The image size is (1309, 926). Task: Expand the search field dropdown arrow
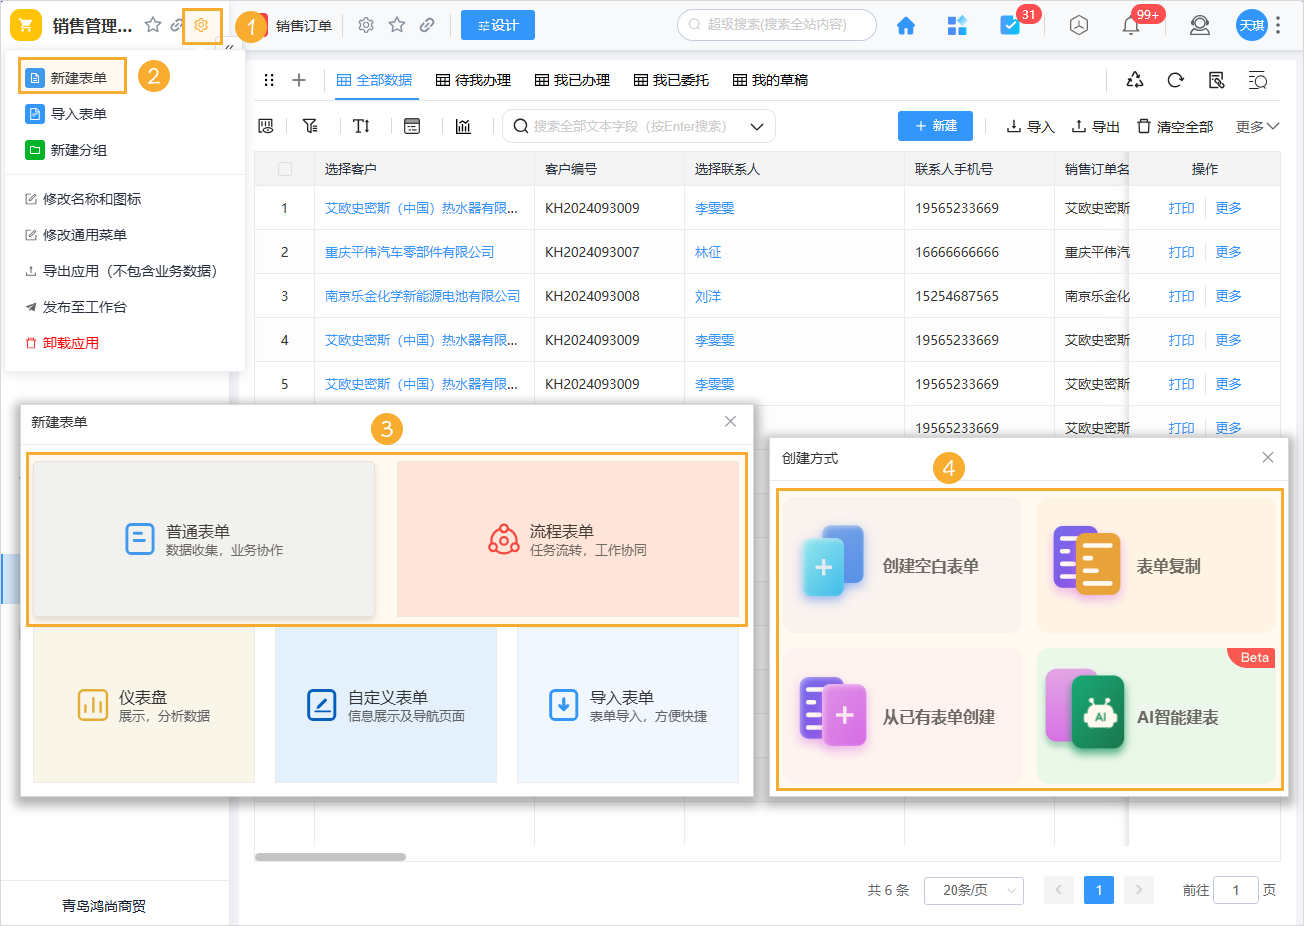[x=757, y=125]
